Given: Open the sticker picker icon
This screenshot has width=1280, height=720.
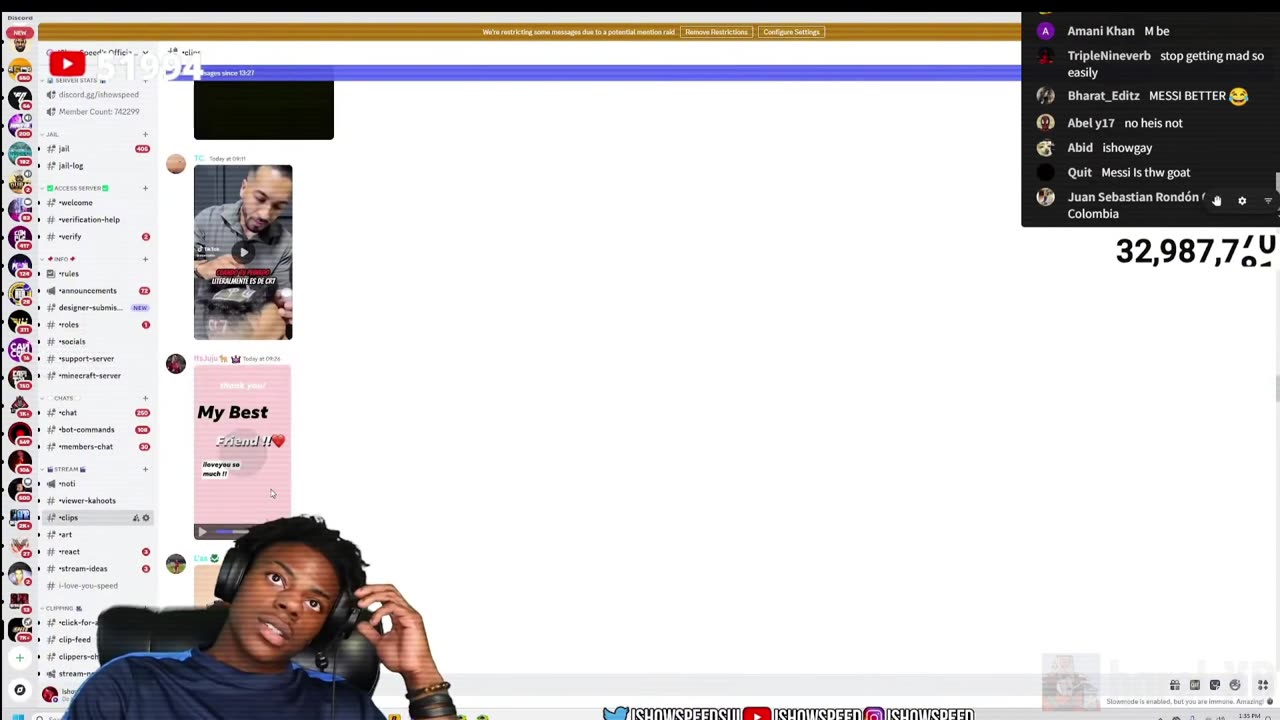Looking at the screenshot, I should click(1215, 685).
